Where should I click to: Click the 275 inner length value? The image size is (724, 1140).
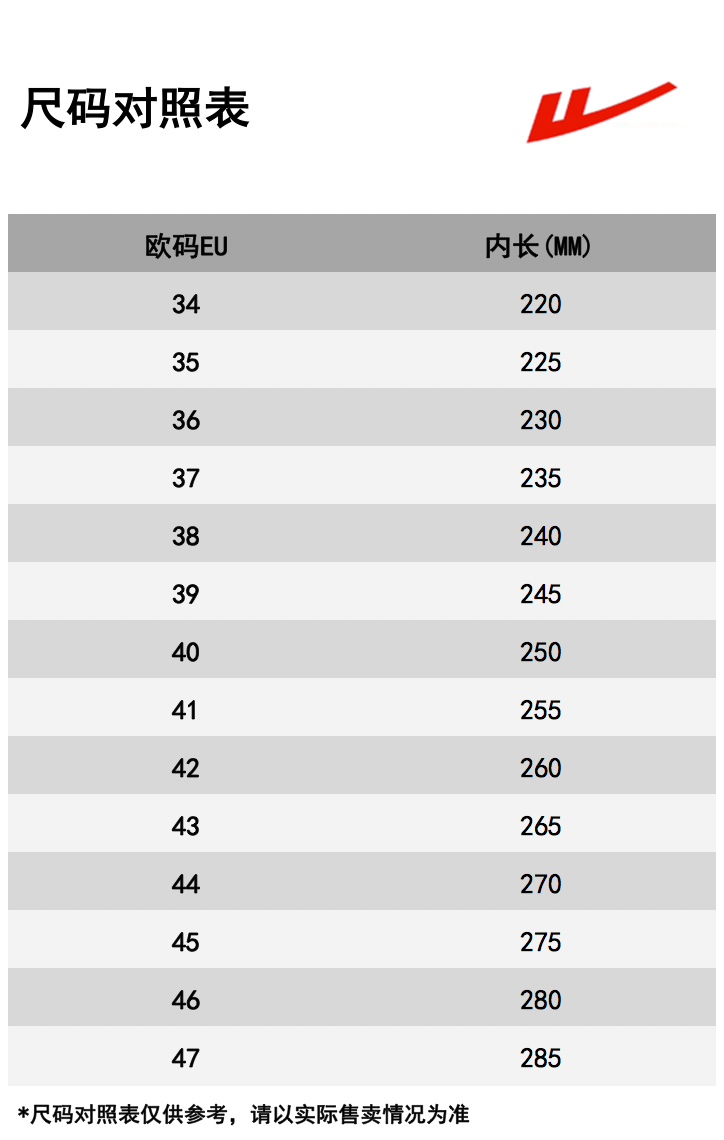tap(540, 942)
